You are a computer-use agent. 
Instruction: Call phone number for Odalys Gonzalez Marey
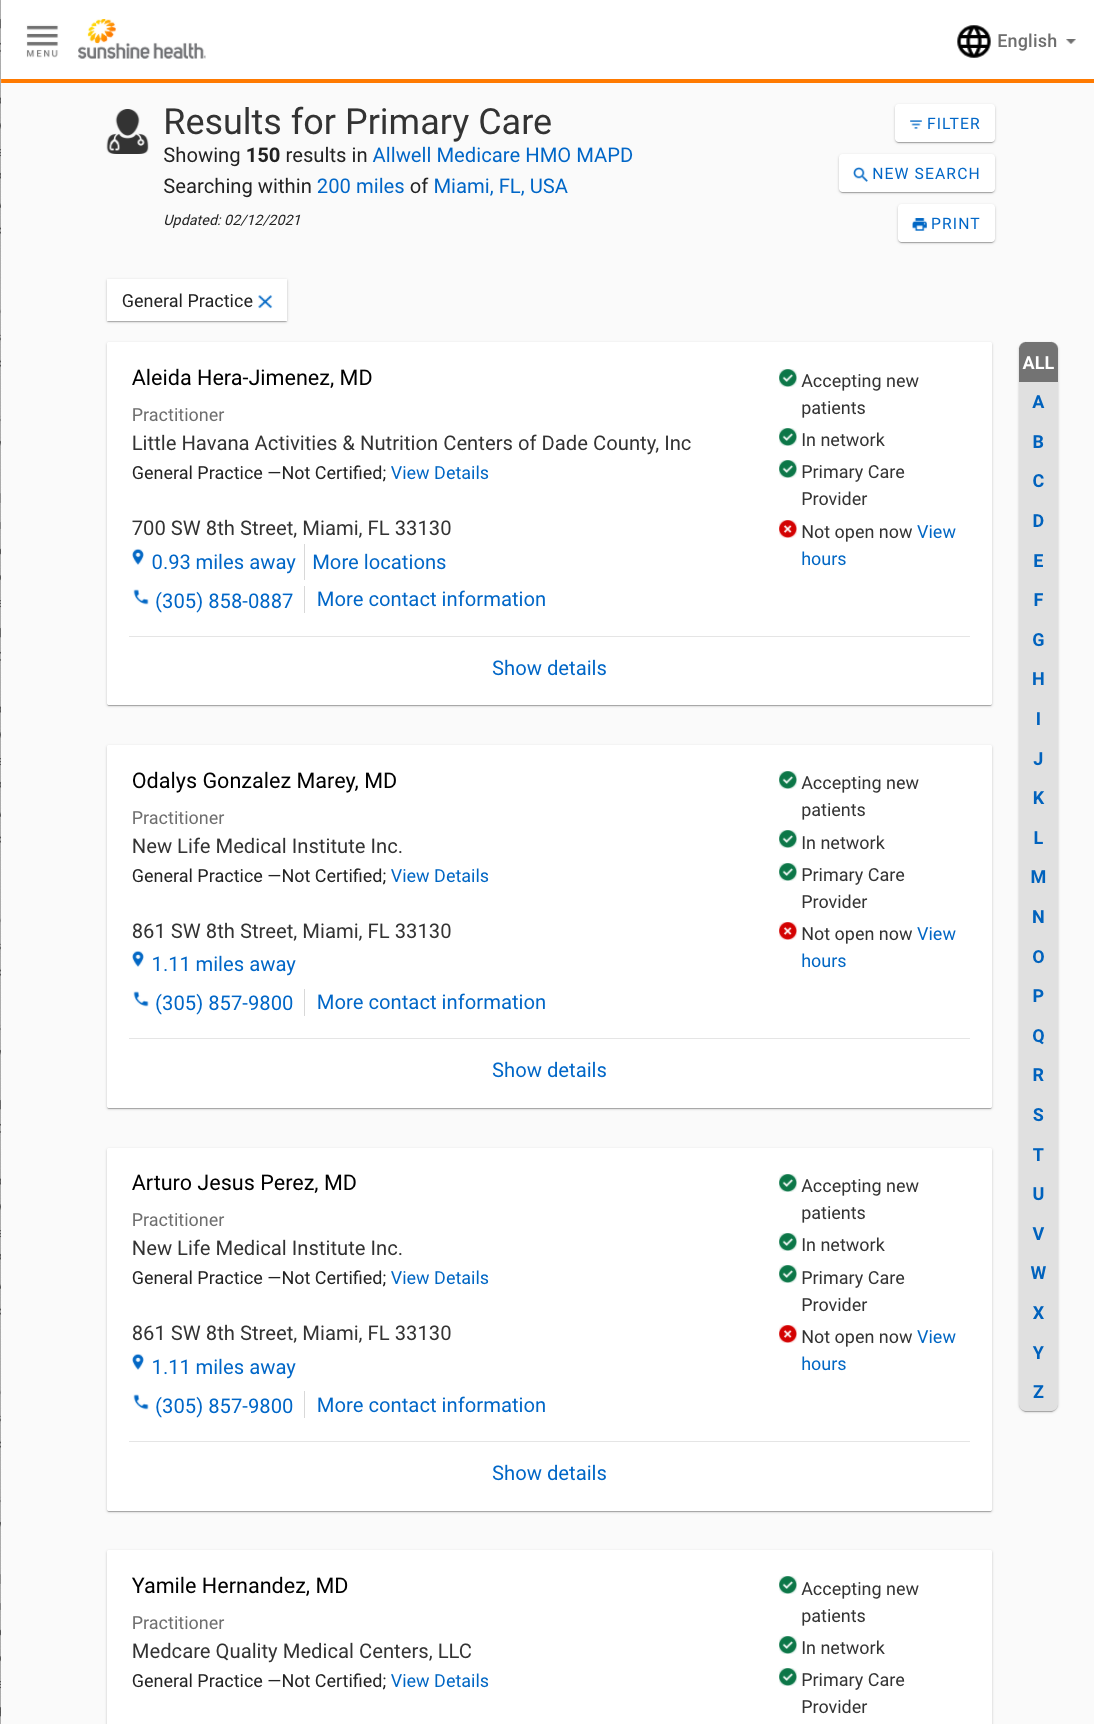224,1003
